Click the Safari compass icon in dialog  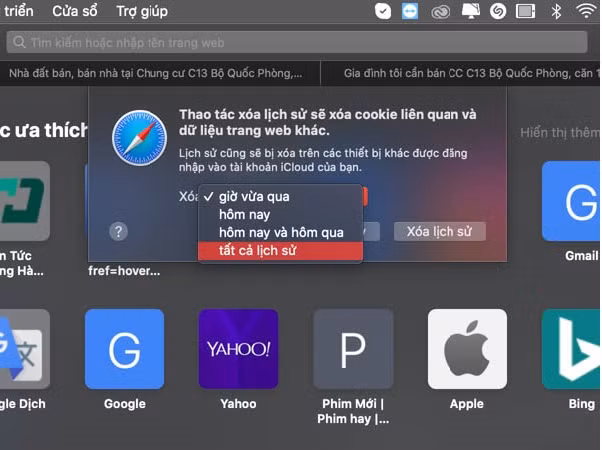tap(139, 138)
